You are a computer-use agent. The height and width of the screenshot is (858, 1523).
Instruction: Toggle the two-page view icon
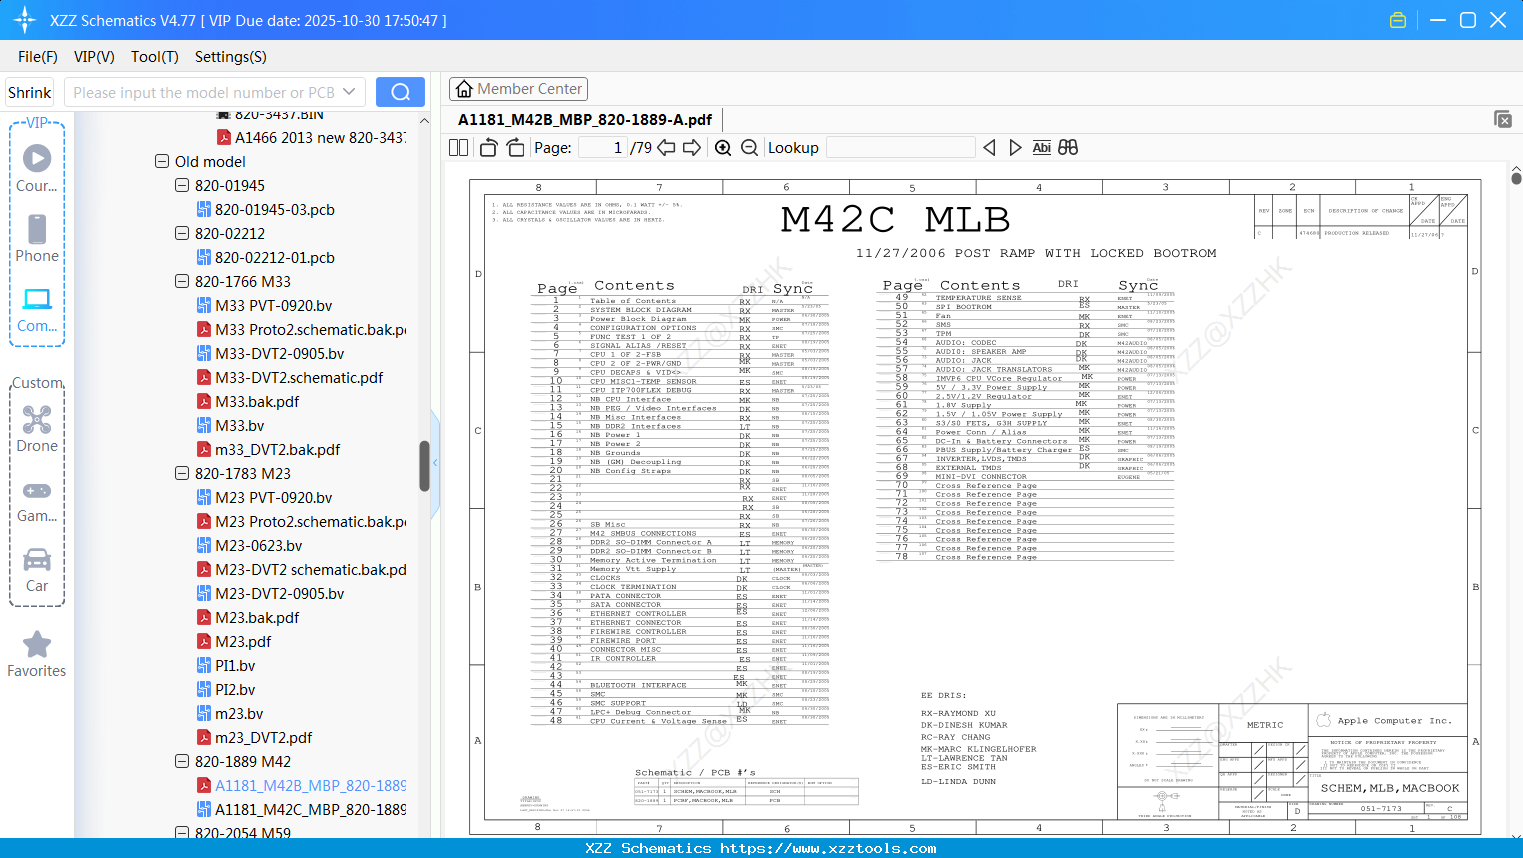click(459, 148)
